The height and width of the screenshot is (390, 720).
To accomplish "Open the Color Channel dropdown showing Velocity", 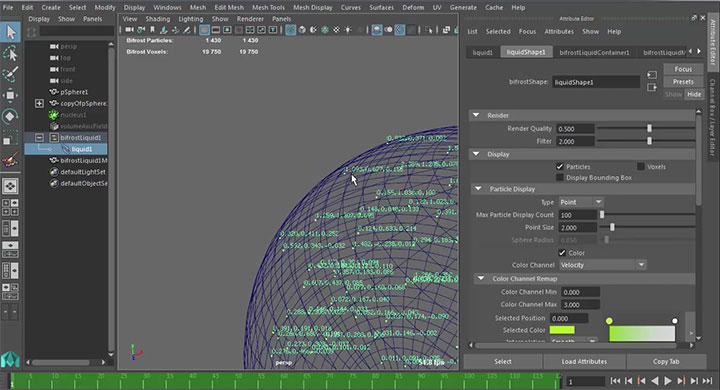I will coord(602,265).
